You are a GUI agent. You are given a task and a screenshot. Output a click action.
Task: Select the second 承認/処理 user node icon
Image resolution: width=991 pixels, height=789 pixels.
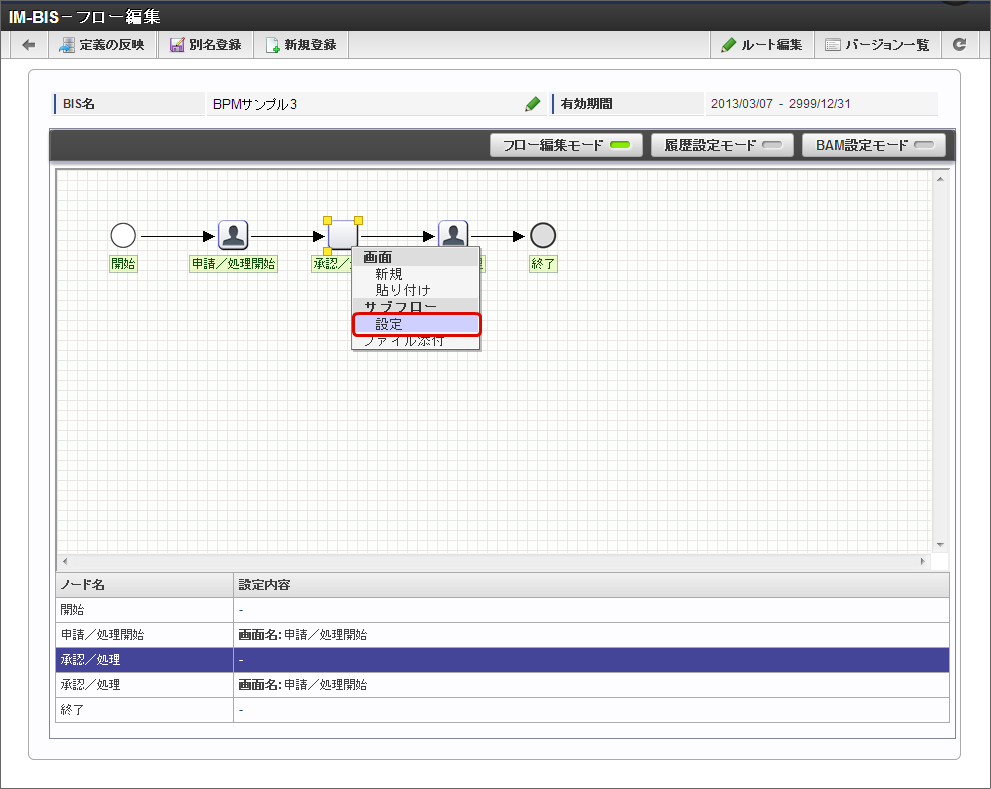click(453, 234)
